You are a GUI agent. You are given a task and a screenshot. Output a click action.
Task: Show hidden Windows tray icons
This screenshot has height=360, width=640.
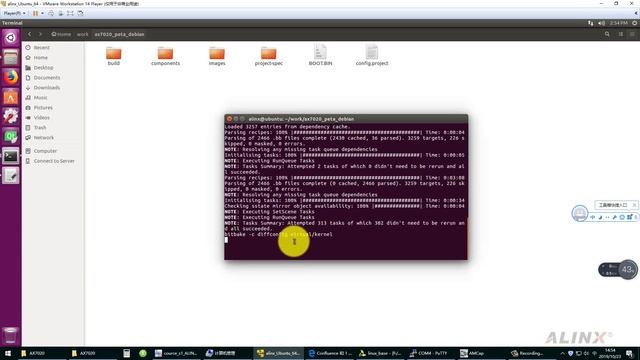(562, 353)
